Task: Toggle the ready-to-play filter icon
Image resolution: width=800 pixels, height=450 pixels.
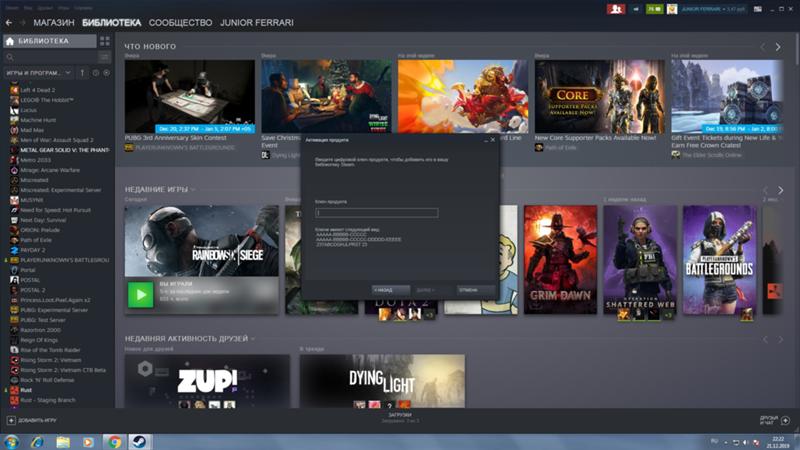Action: (106, 73)
